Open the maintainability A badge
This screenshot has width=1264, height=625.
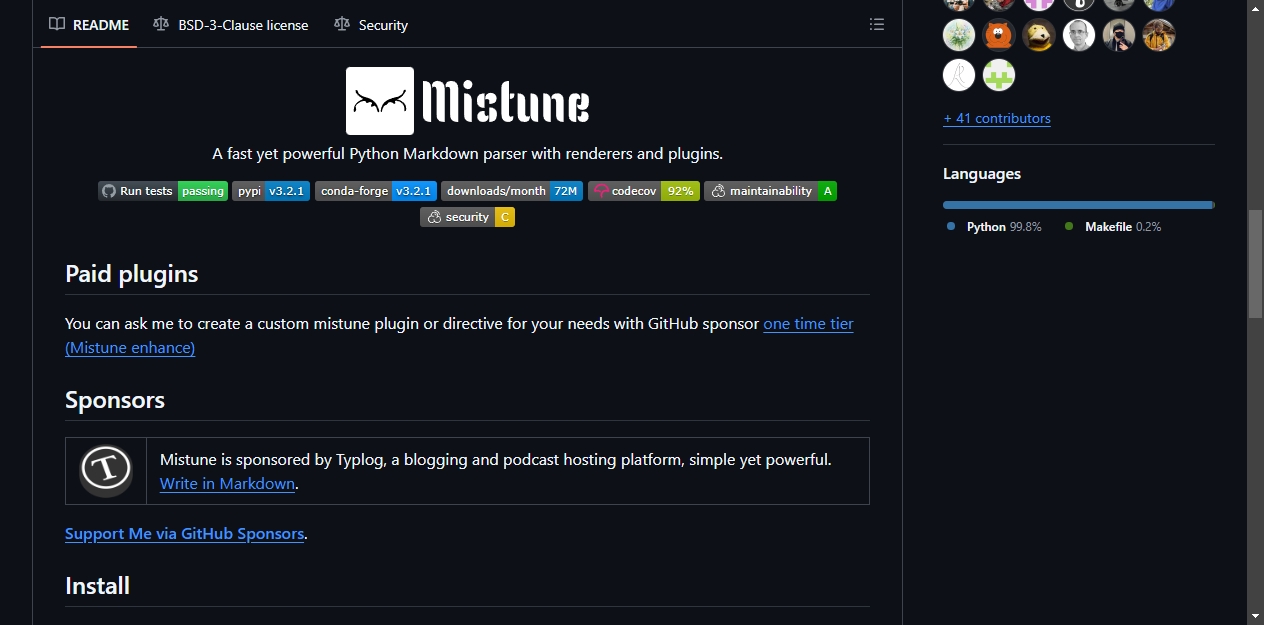tap(770, 191)
